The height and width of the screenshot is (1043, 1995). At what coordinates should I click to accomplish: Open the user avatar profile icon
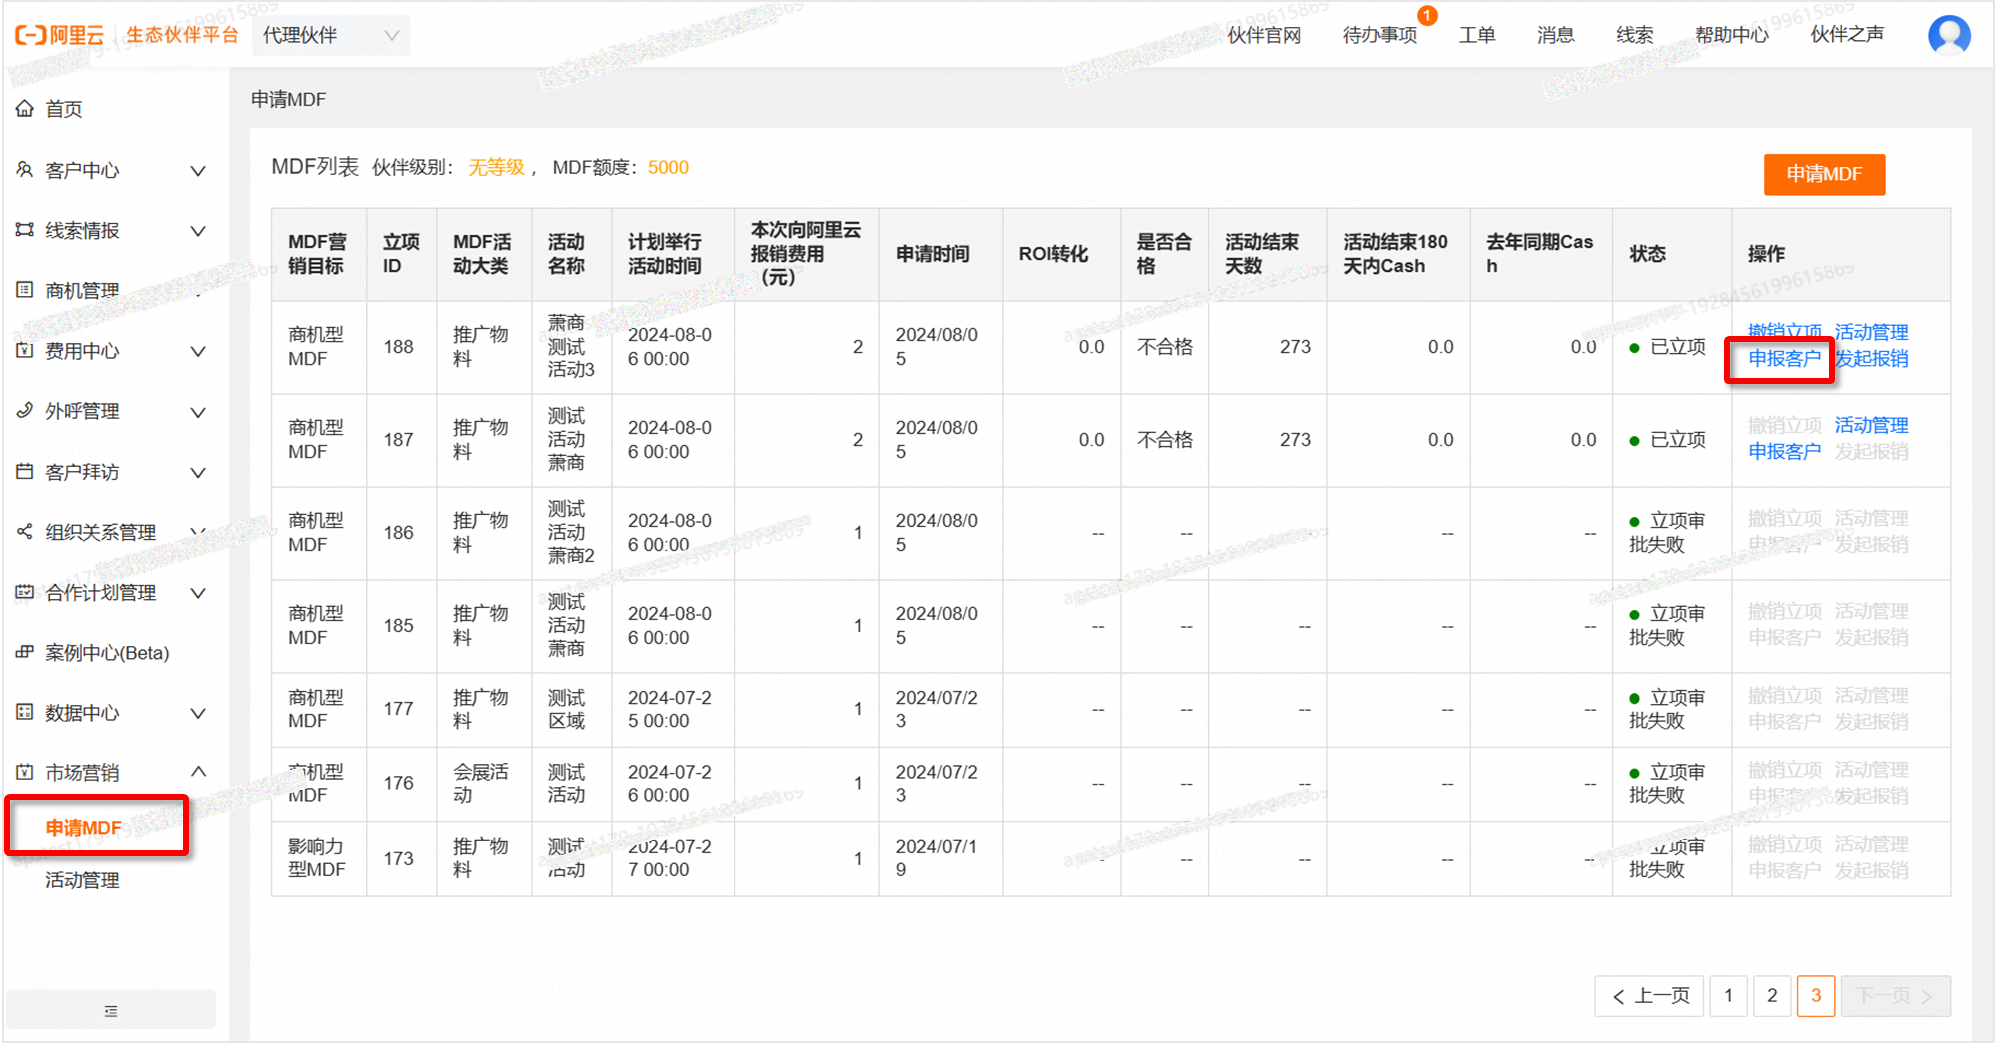[1948, 35]
